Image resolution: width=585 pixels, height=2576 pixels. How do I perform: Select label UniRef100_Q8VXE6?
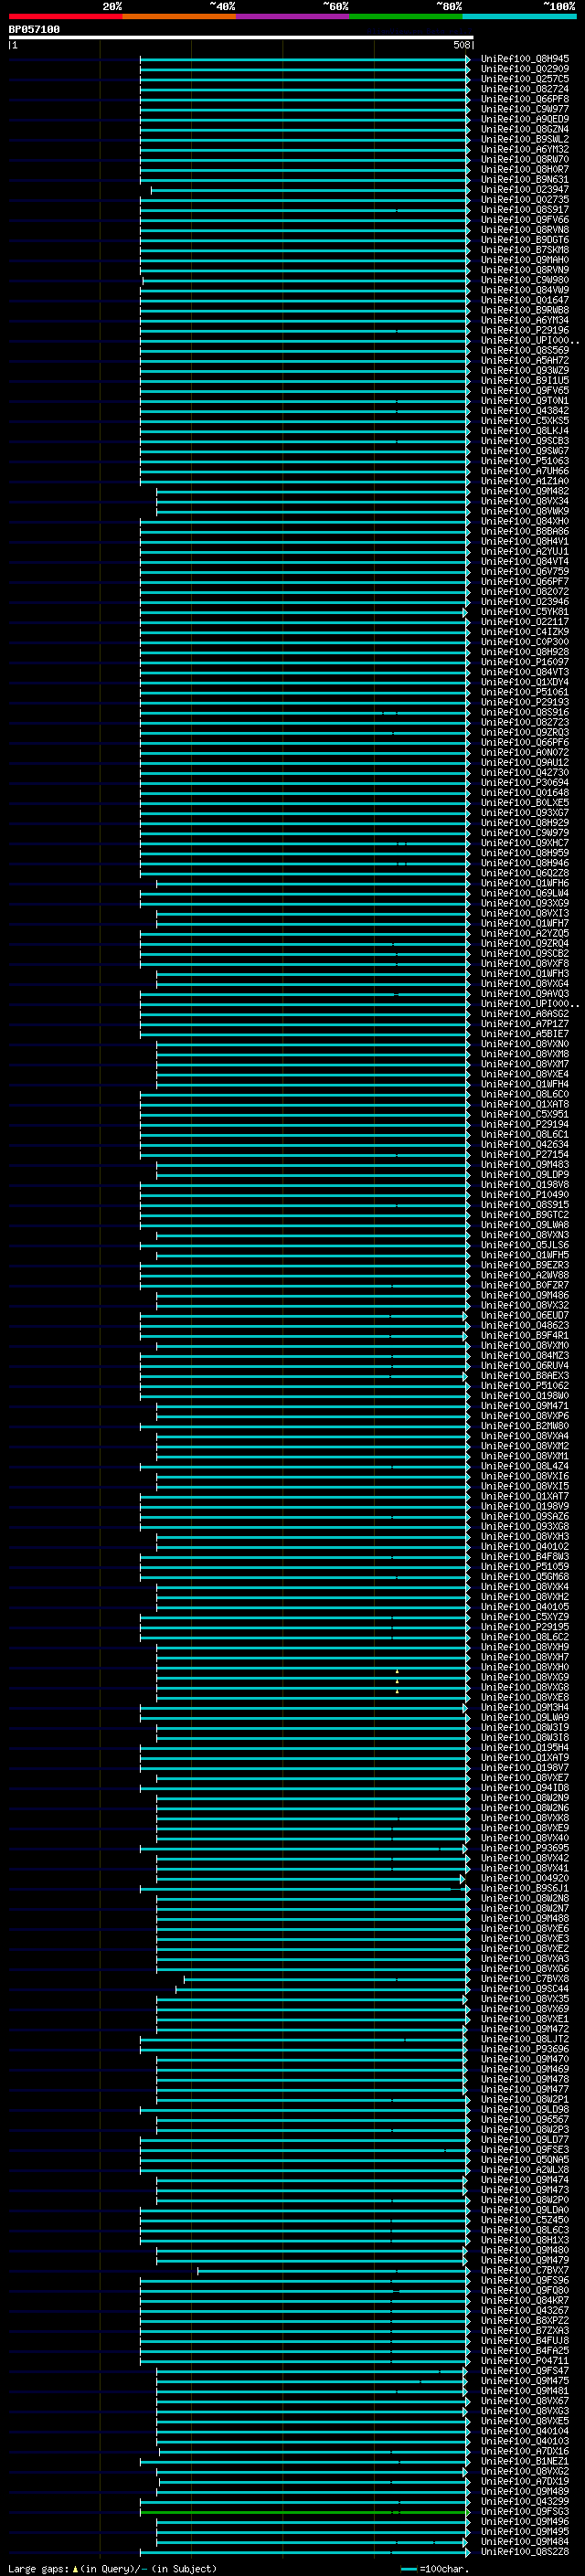pos(525,1929)
